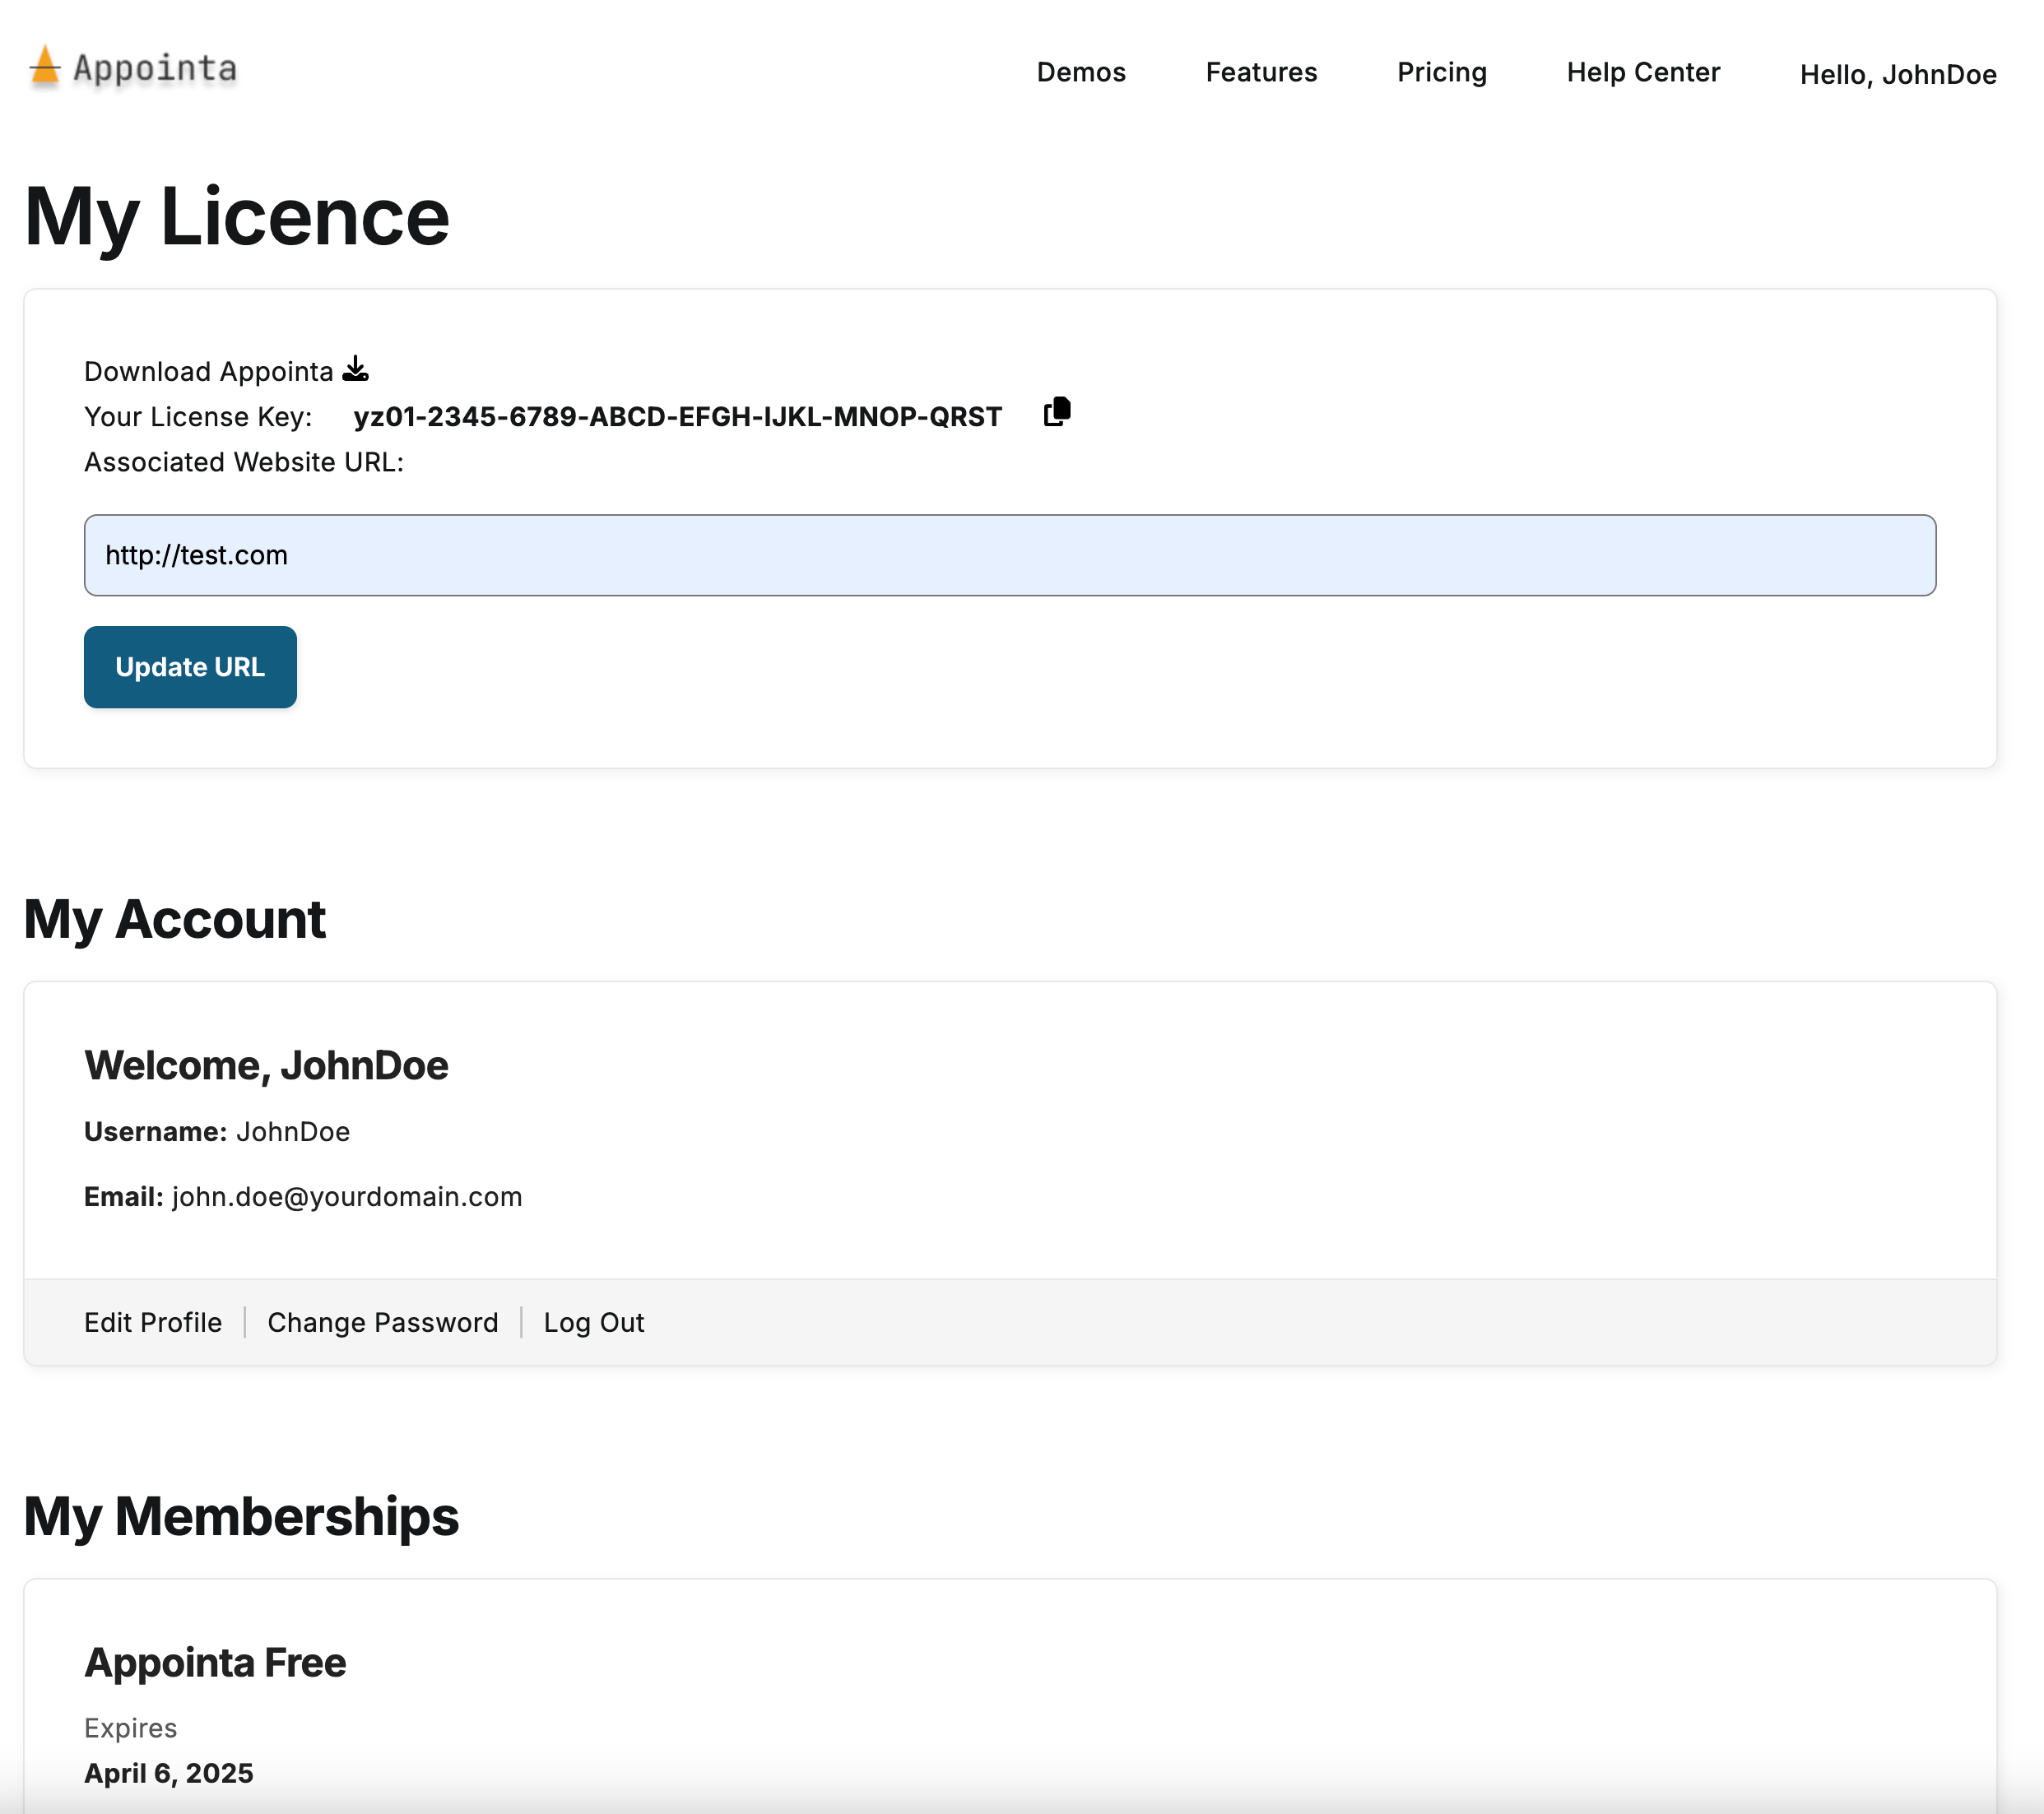Screen dimensions: 2044x1814
Task: Log Out of the account
Action: [594, 1322]
